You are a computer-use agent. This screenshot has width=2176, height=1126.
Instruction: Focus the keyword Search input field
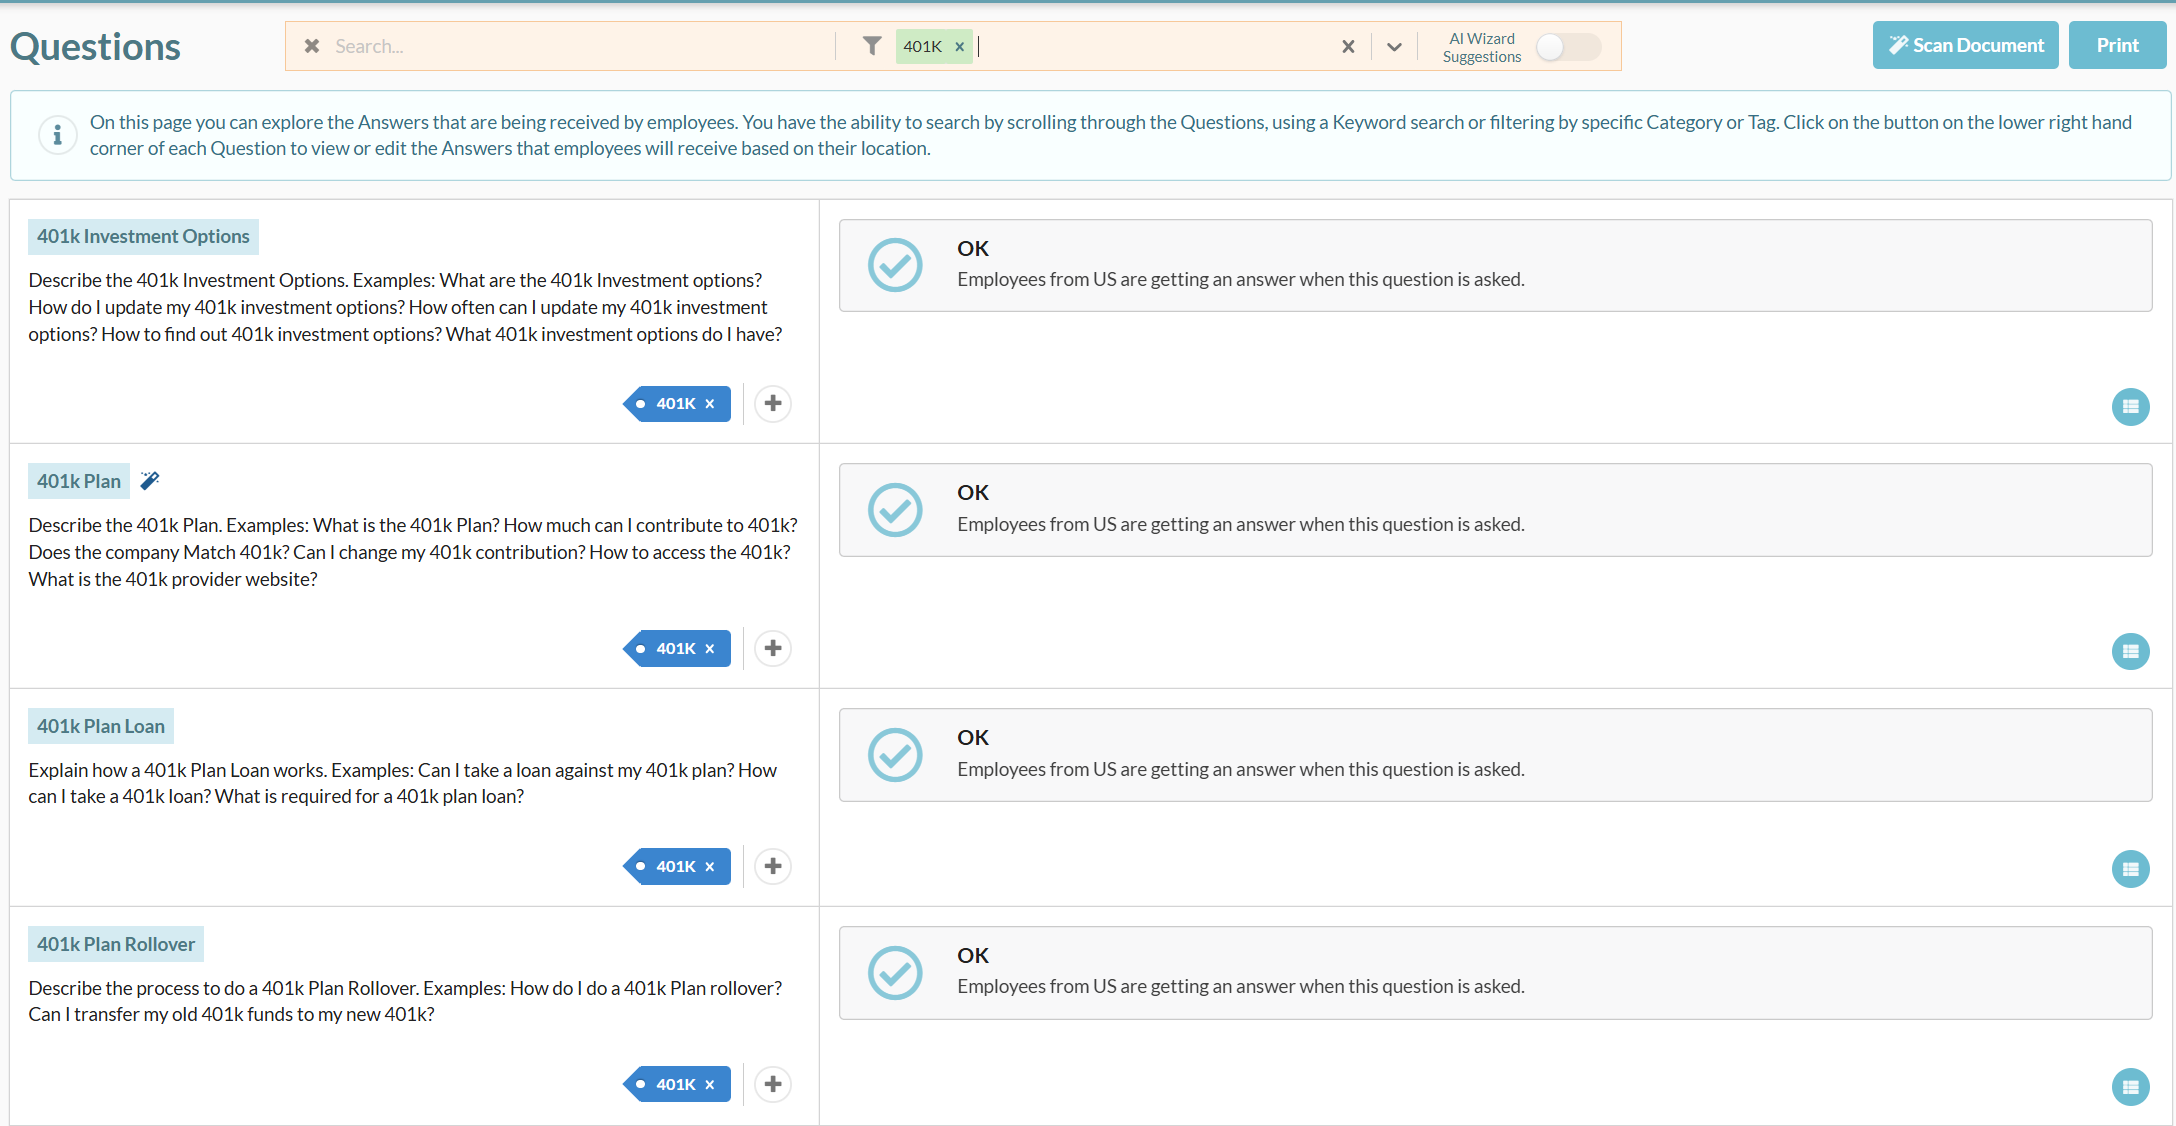click(x=580, y=47)
